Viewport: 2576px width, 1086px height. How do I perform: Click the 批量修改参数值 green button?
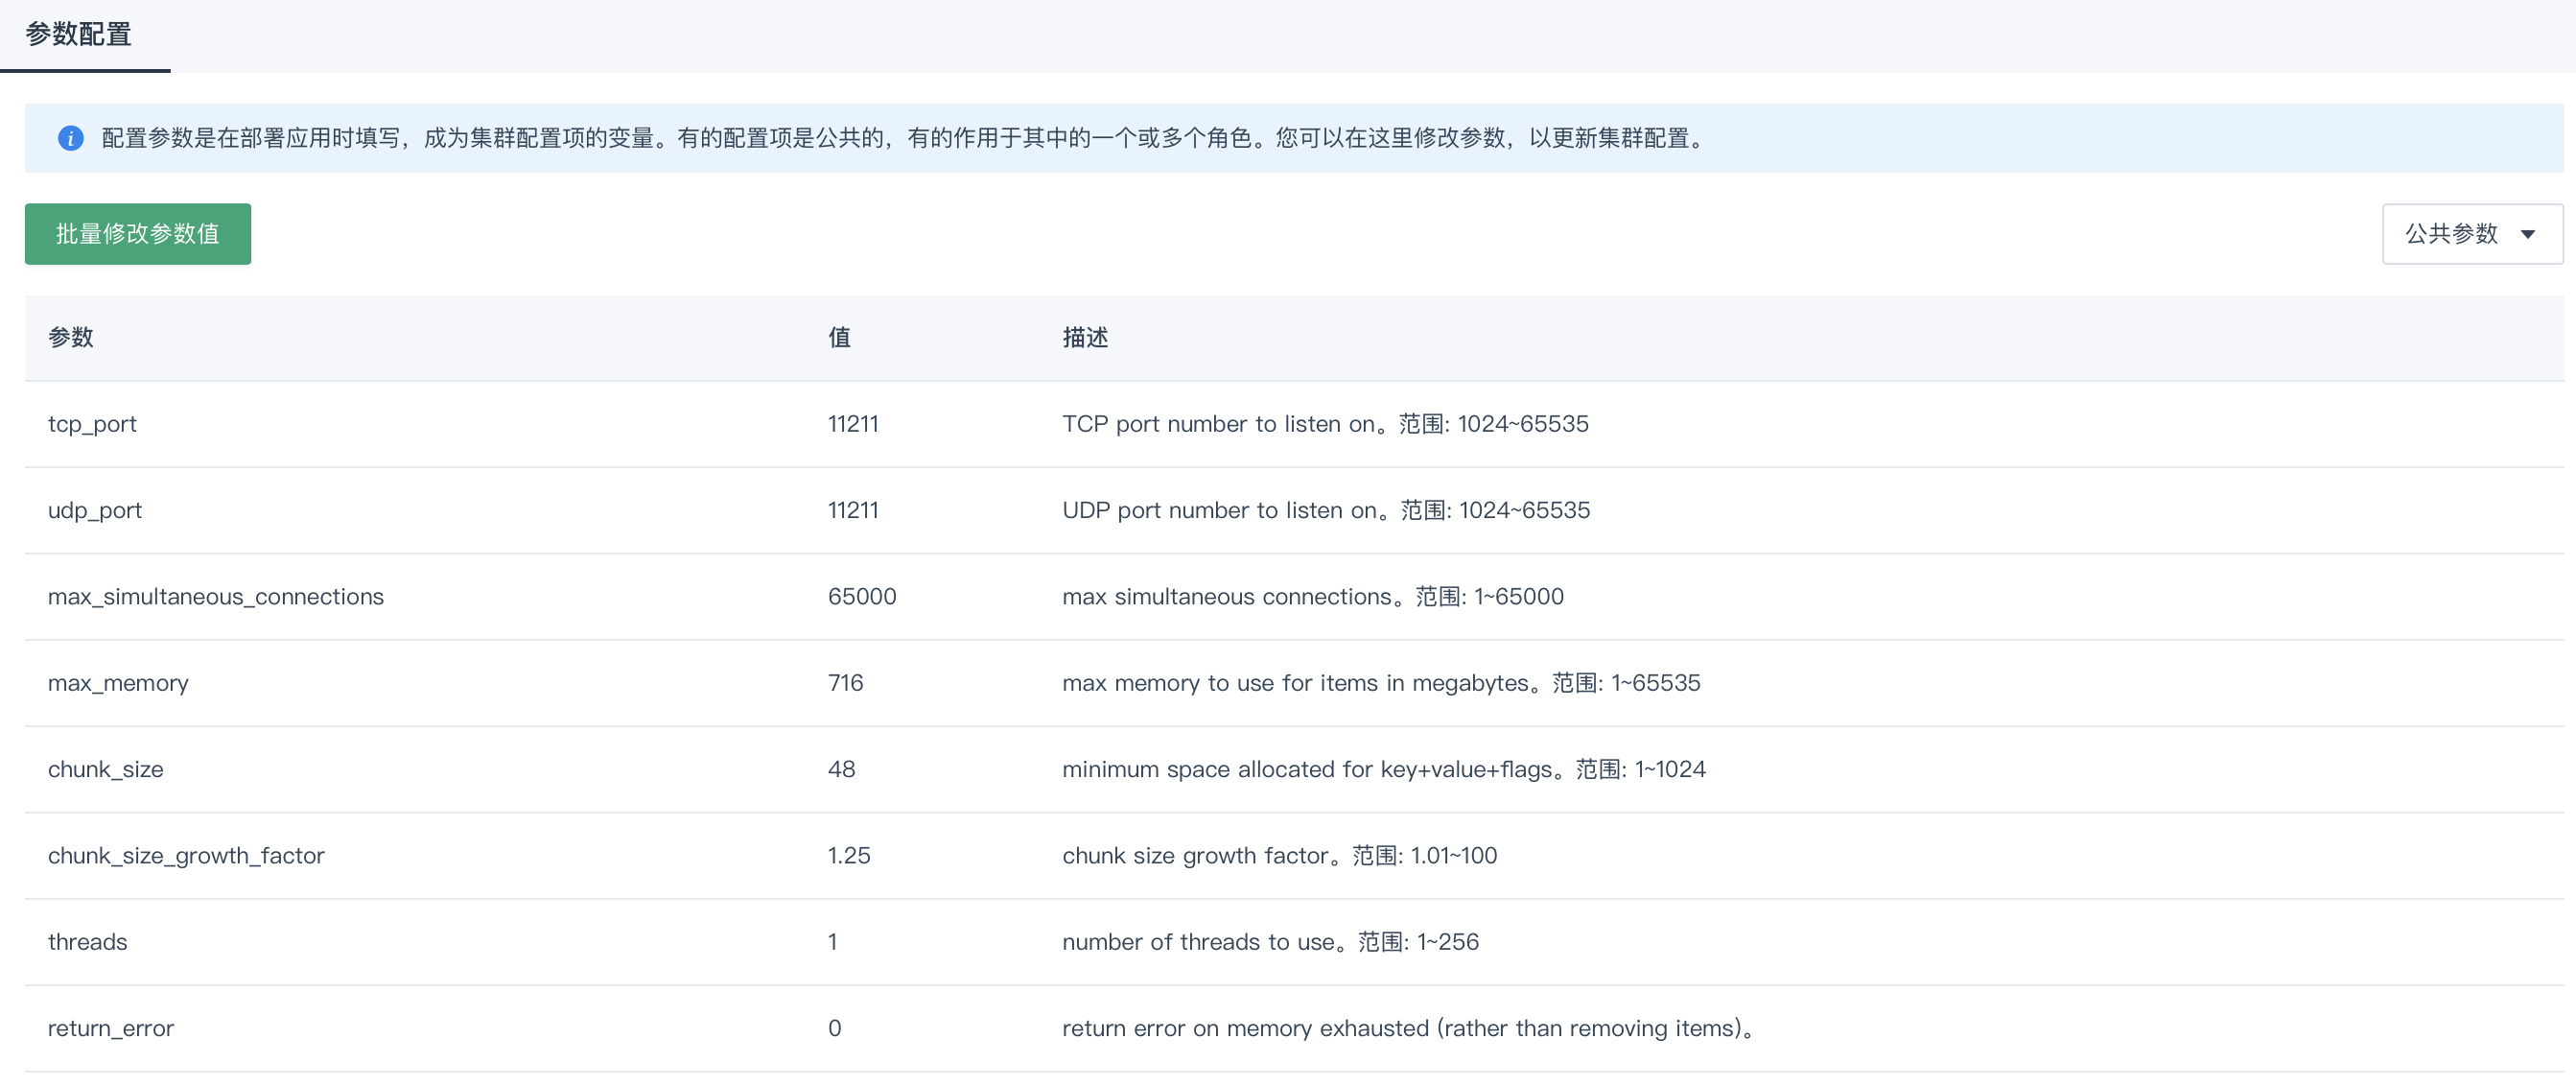pos(137,233)
